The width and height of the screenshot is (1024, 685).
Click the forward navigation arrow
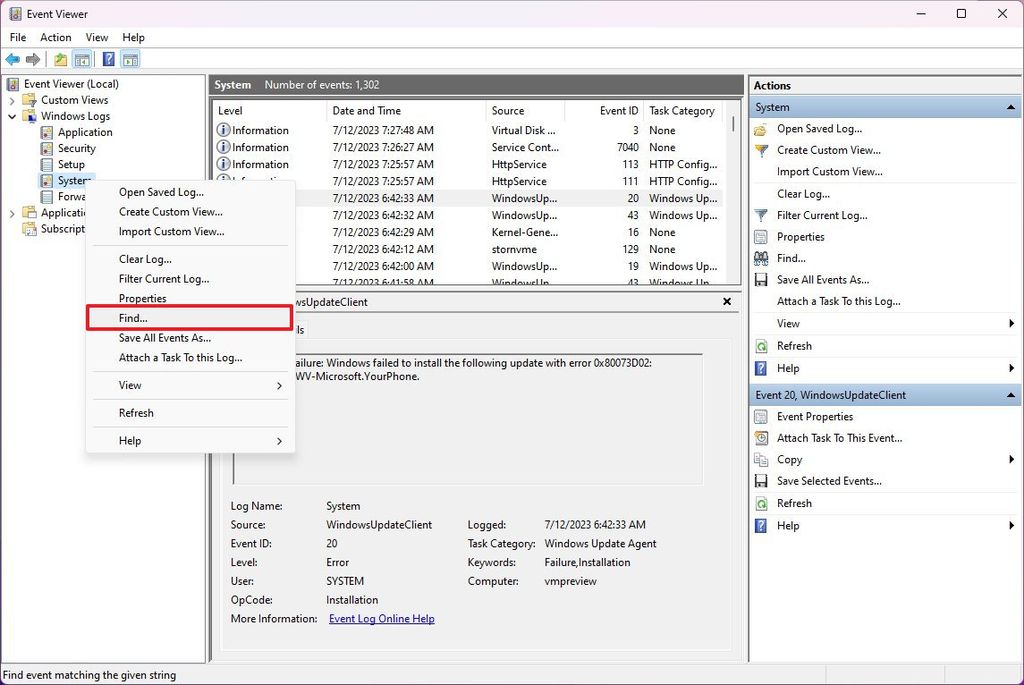coord(31,58)
